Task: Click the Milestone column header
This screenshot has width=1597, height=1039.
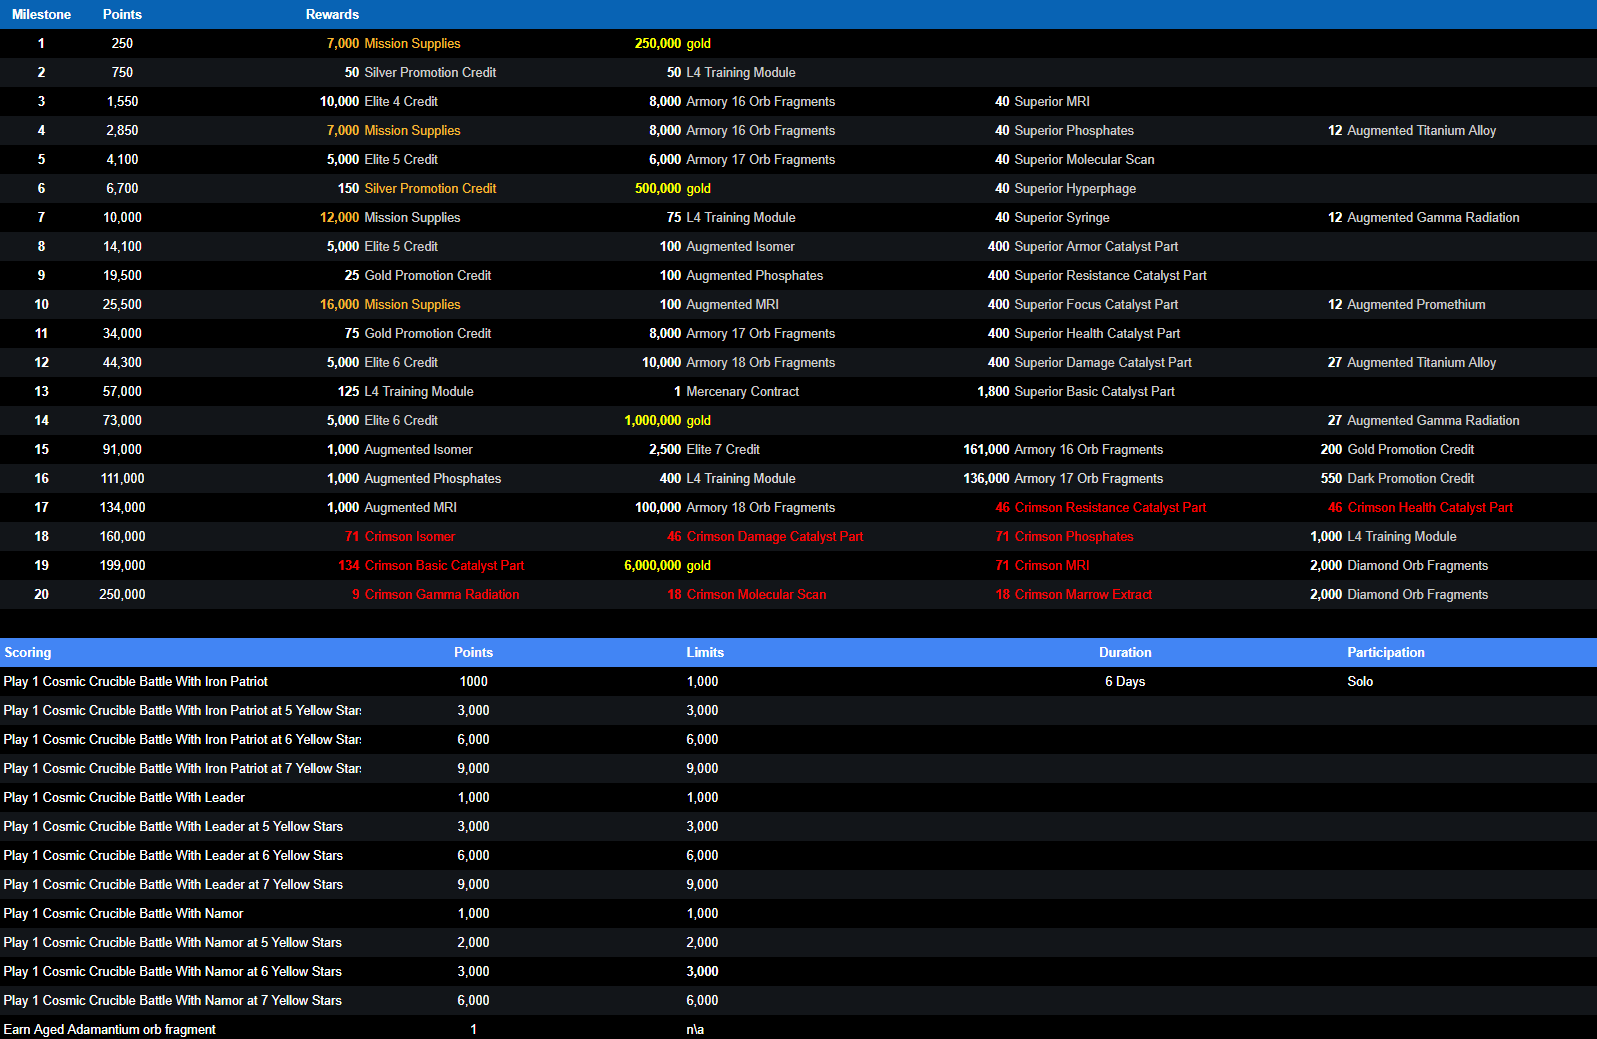Action: click(41, 14)
